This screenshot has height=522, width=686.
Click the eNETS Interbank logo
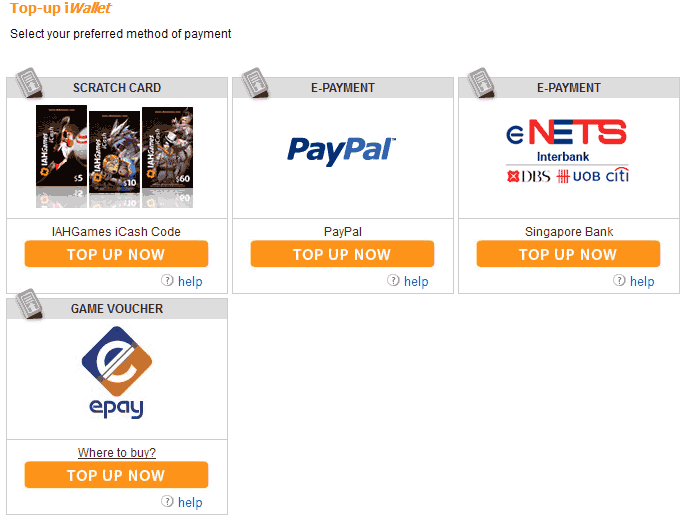pyautogui.click(x=567, y=151)
